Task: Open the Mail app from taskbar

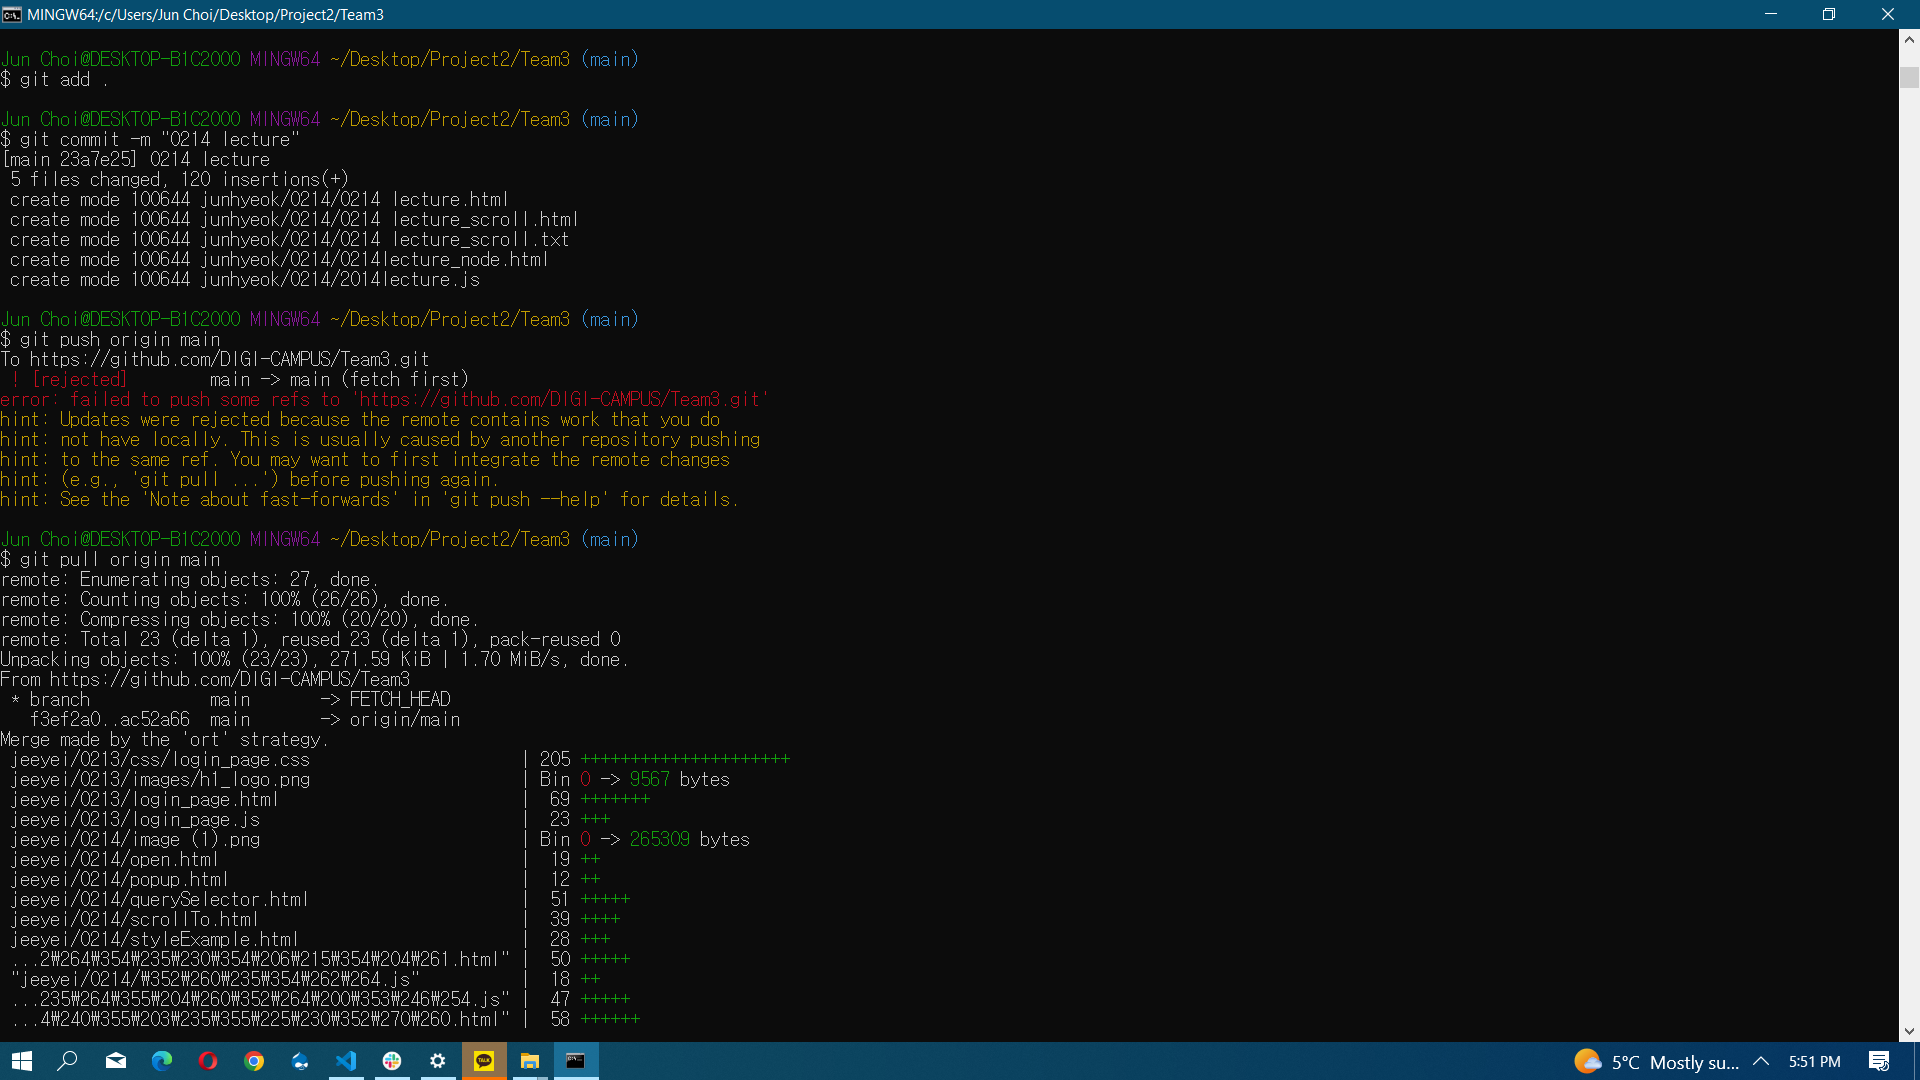Action: tap(116, 1061)
